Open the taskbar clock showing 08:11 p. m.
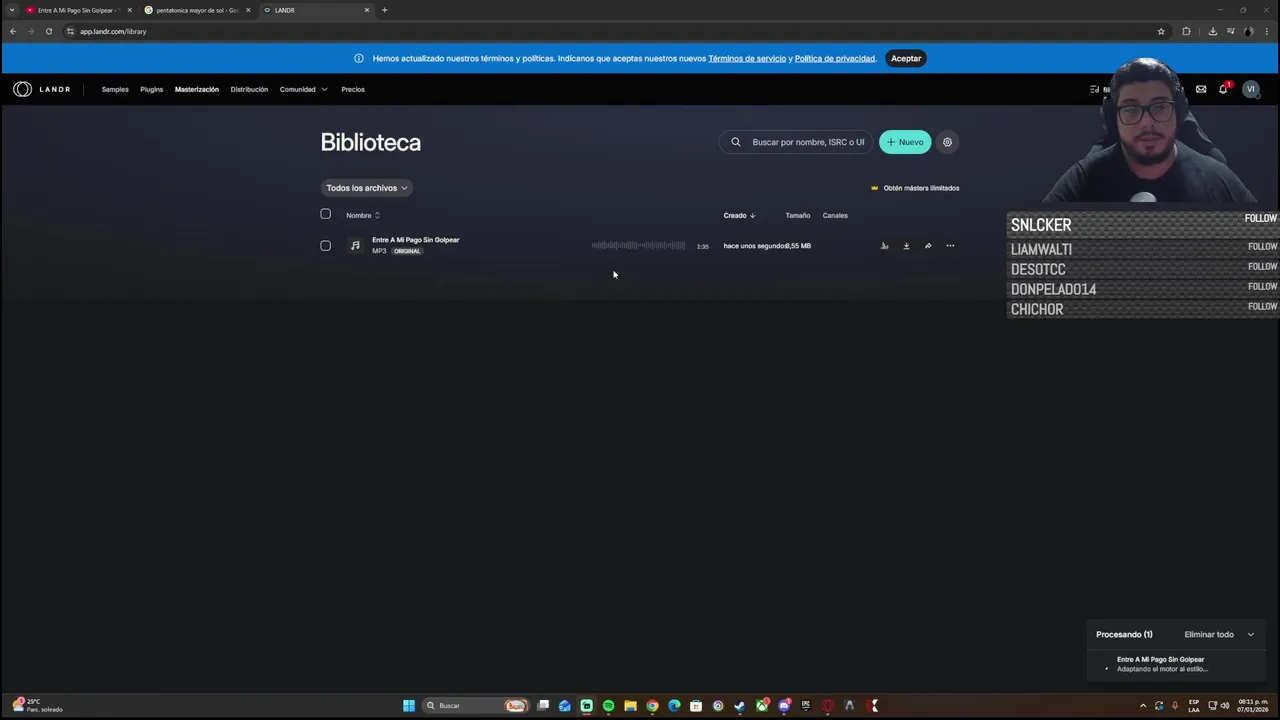This screenshot has width=1280, height=720. [x=1253, y=706]
